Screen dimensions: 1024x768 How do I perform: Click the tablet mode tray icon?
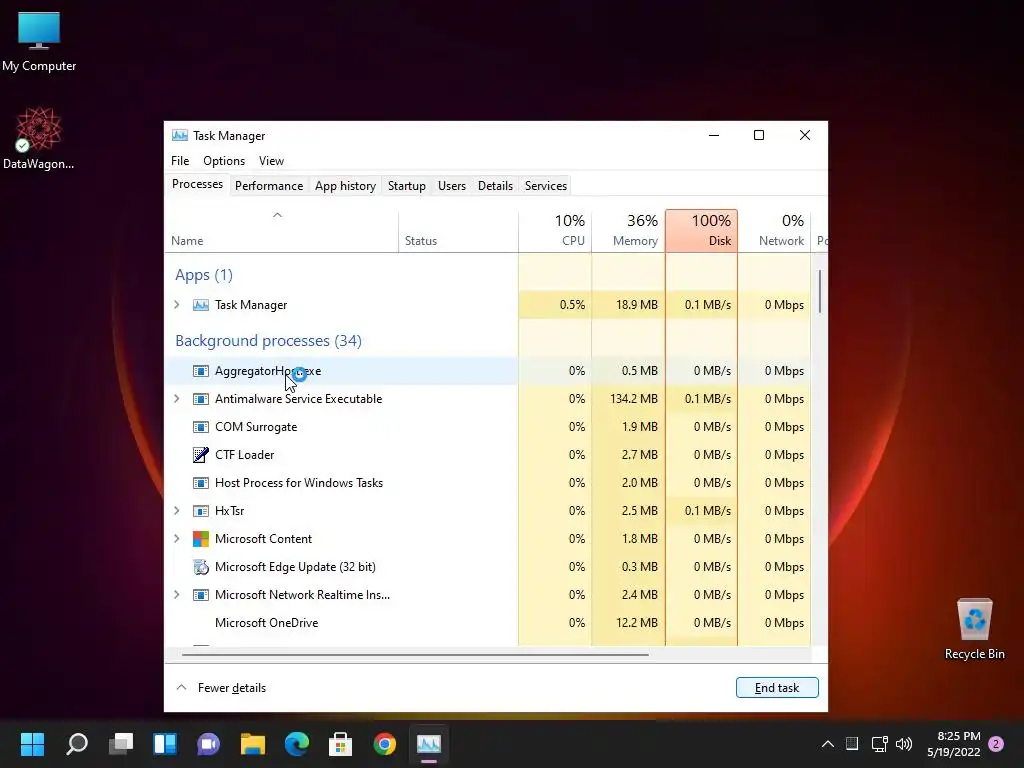tap(852, 744)
